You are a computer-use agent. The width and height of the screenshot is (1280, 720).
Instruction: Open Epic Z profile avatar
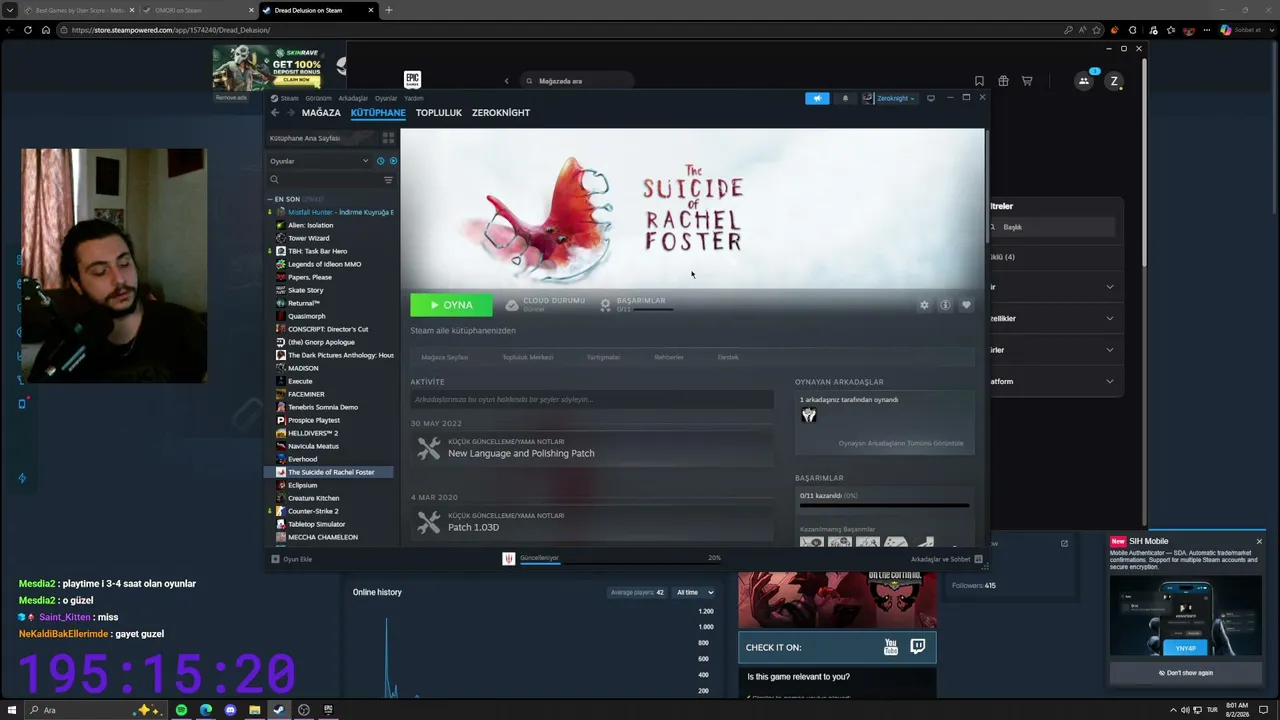click(x=1114, y=81)
